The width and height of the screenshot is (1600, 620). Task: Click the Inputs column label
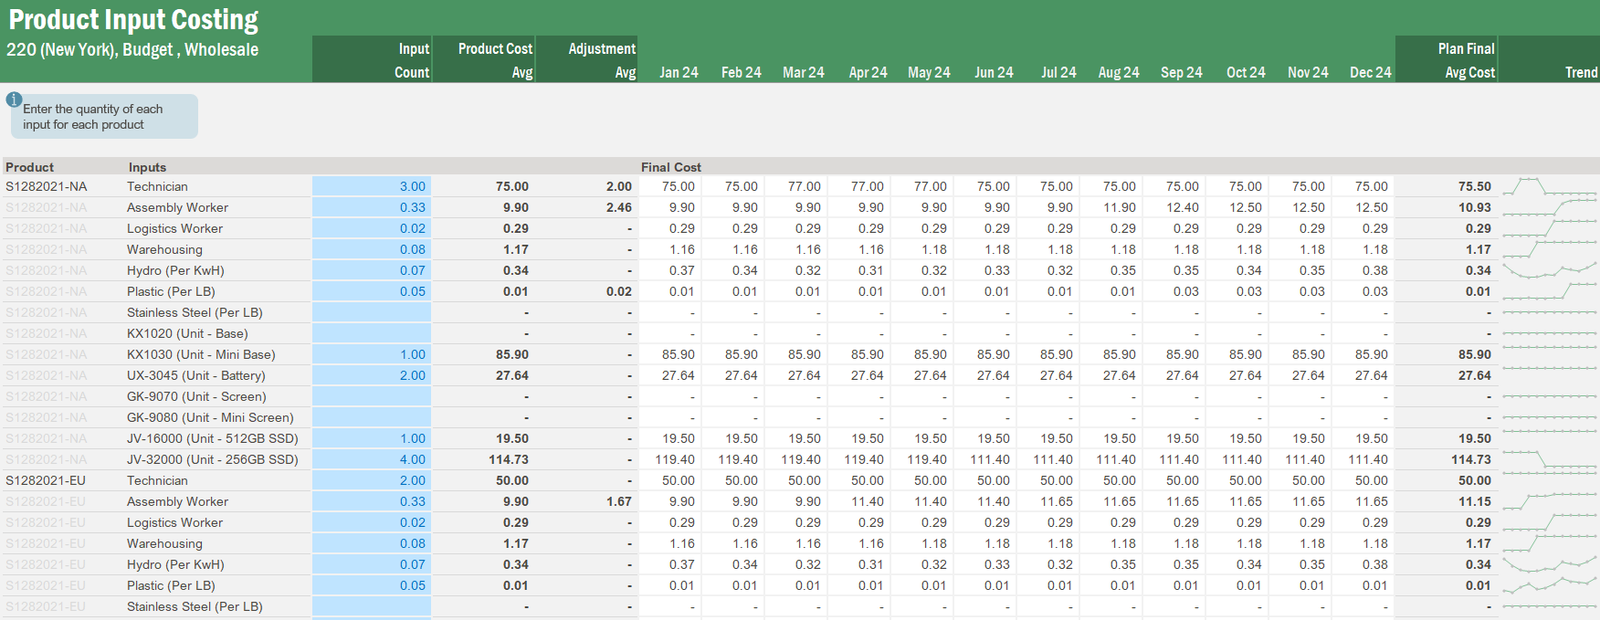coord(147,167)
